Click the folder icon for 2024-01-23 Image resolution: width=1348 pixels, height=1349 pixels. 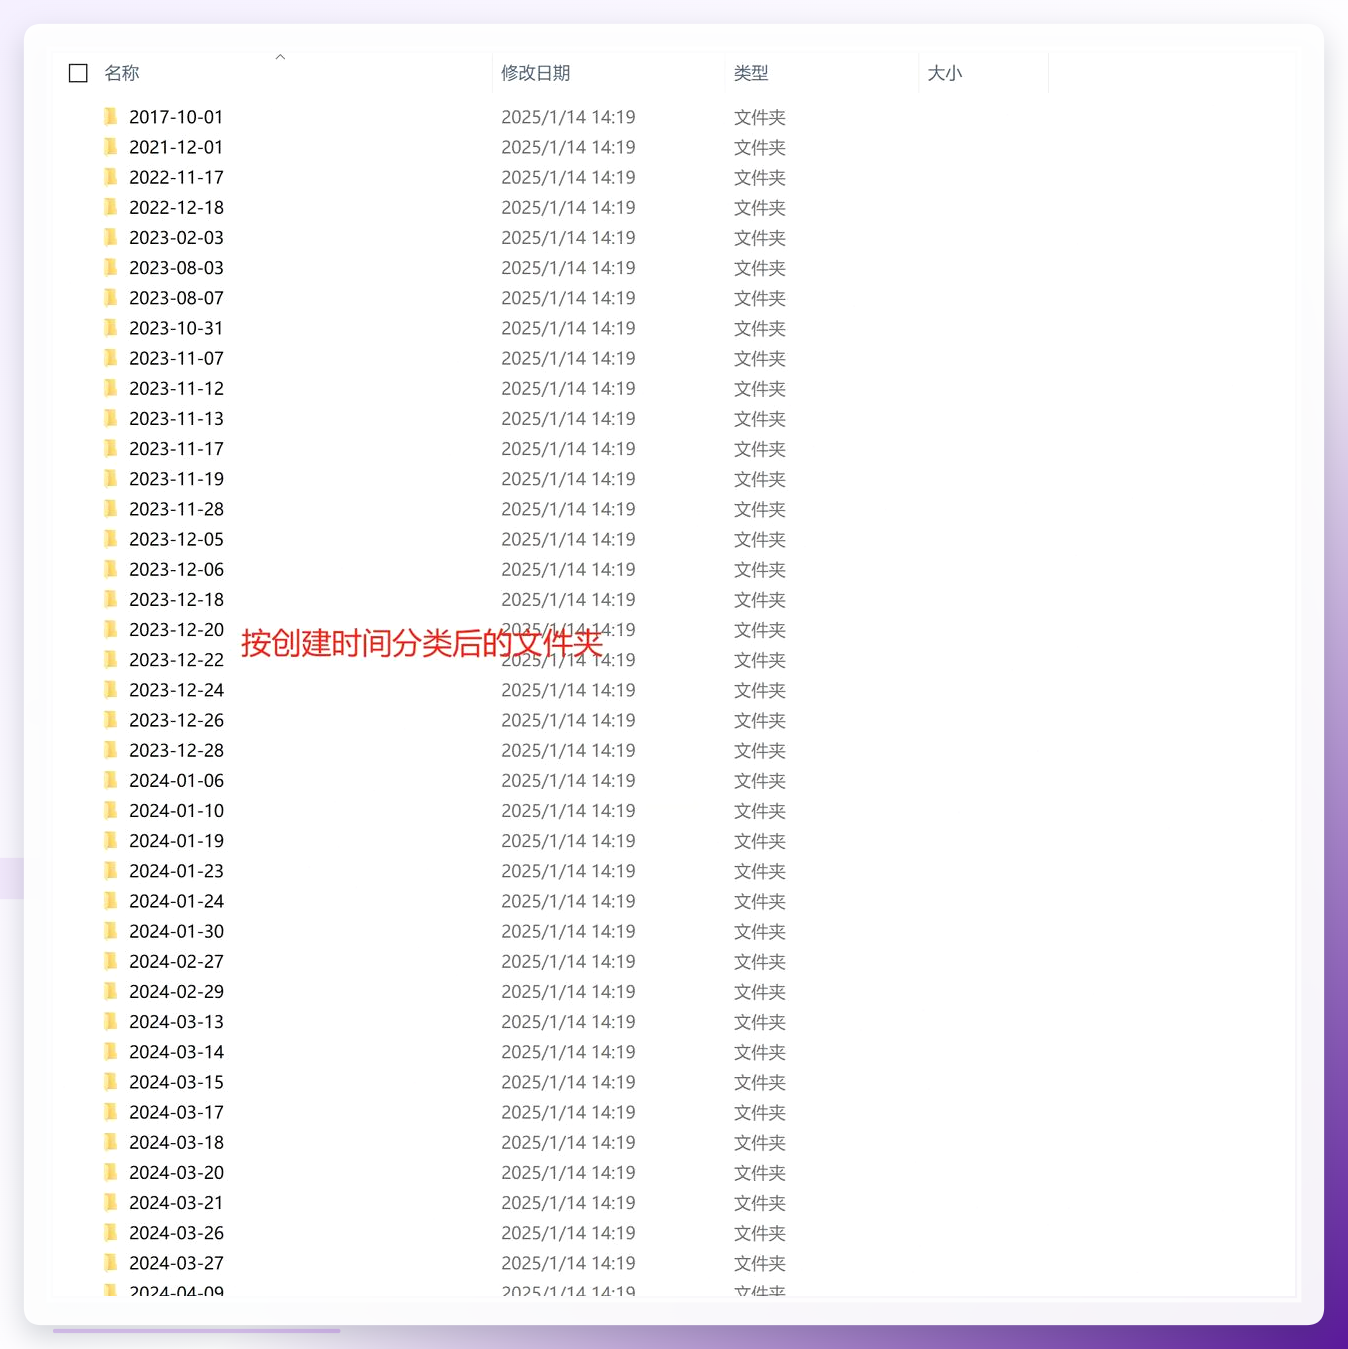(111, 871)
